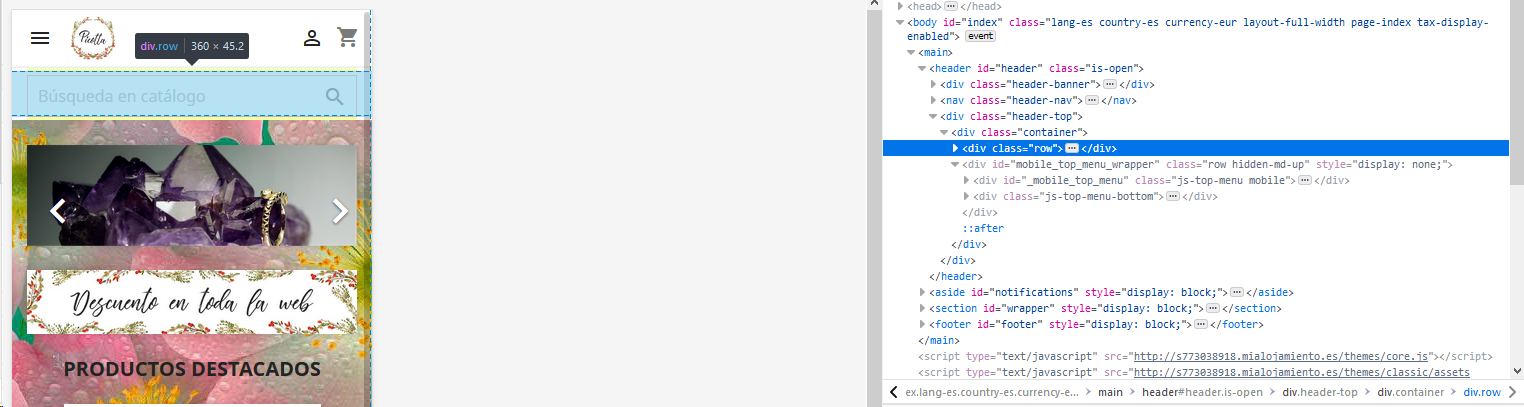Click the Descuento en toda la web banner
The width and height of the screenshot is (1524, 407).
[x=192, y=301]
